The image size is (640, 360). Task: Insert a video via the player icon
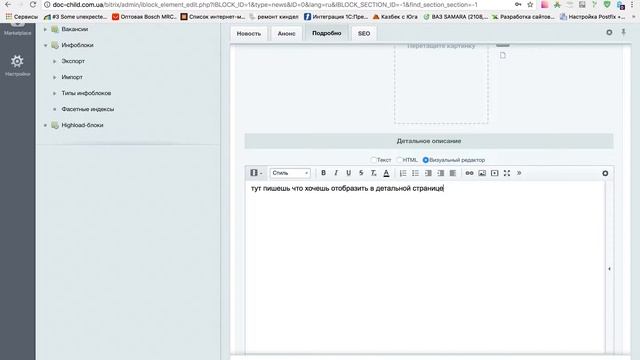pos(495,173)
